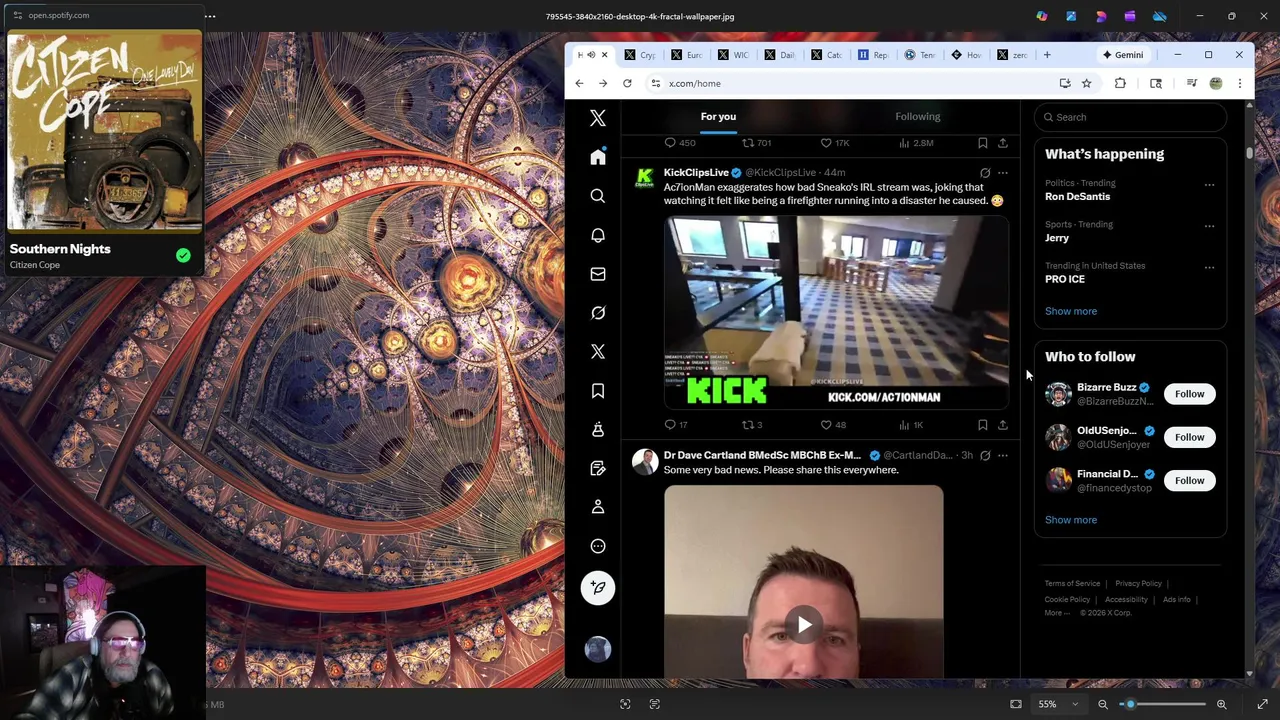
Task: Reload the x.com page
Action: coord(627,83)
